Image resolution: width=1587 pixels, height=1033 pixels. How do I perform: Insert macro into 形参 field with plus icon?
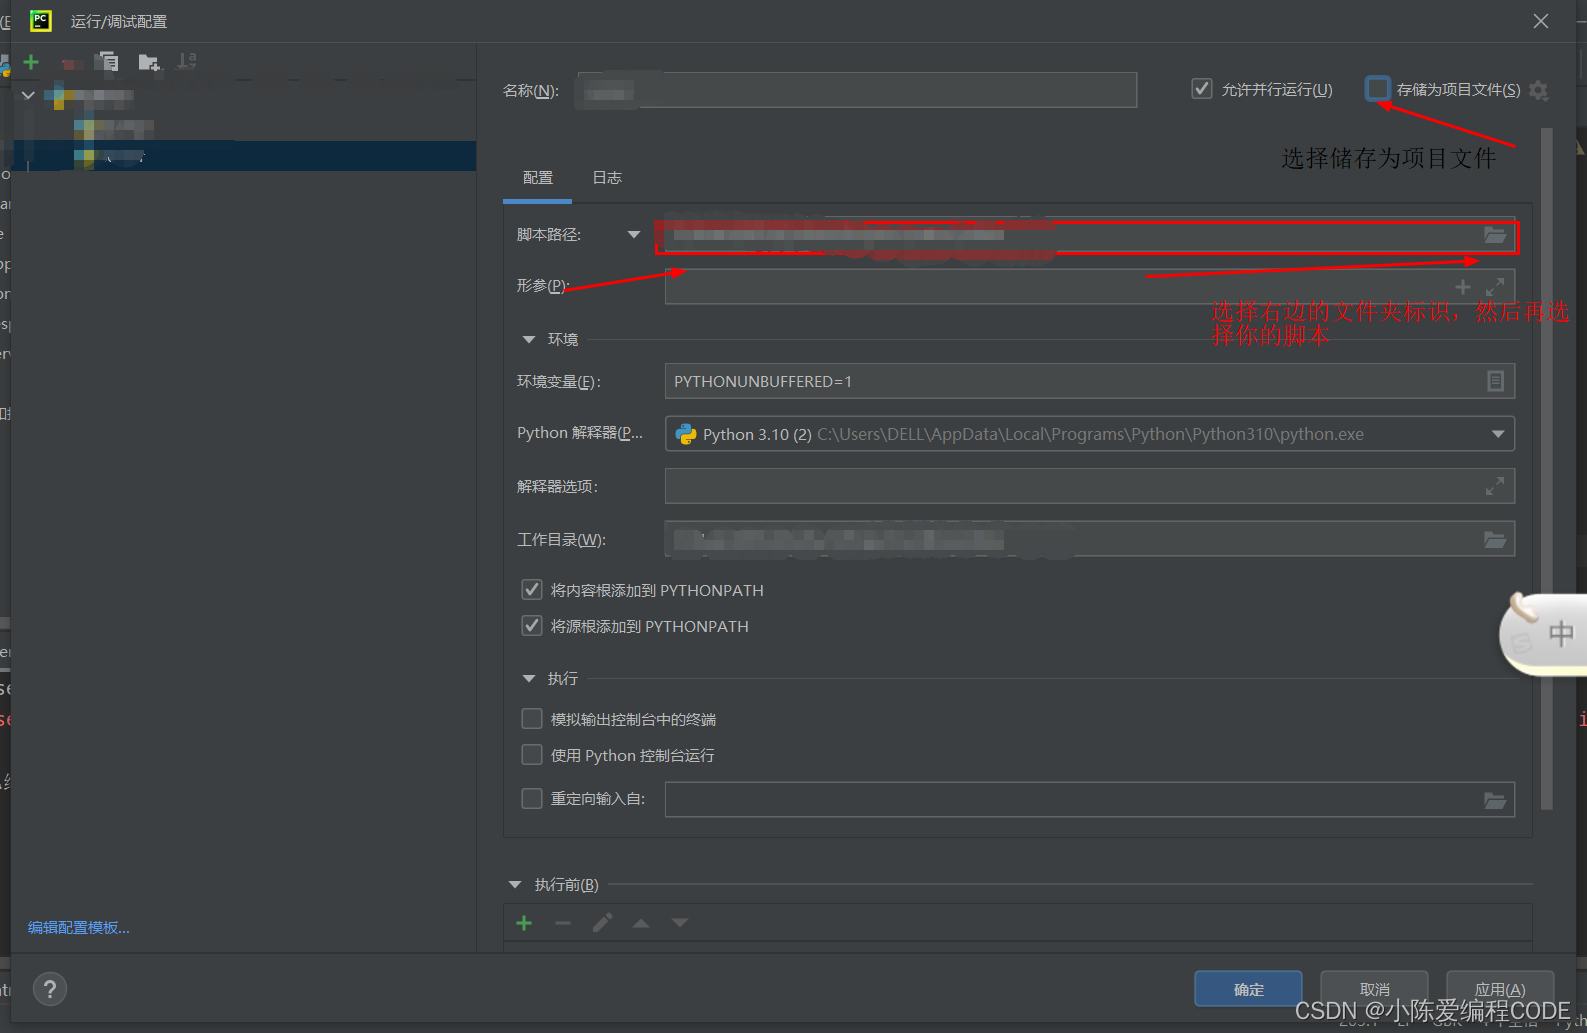click(1462, 287)
